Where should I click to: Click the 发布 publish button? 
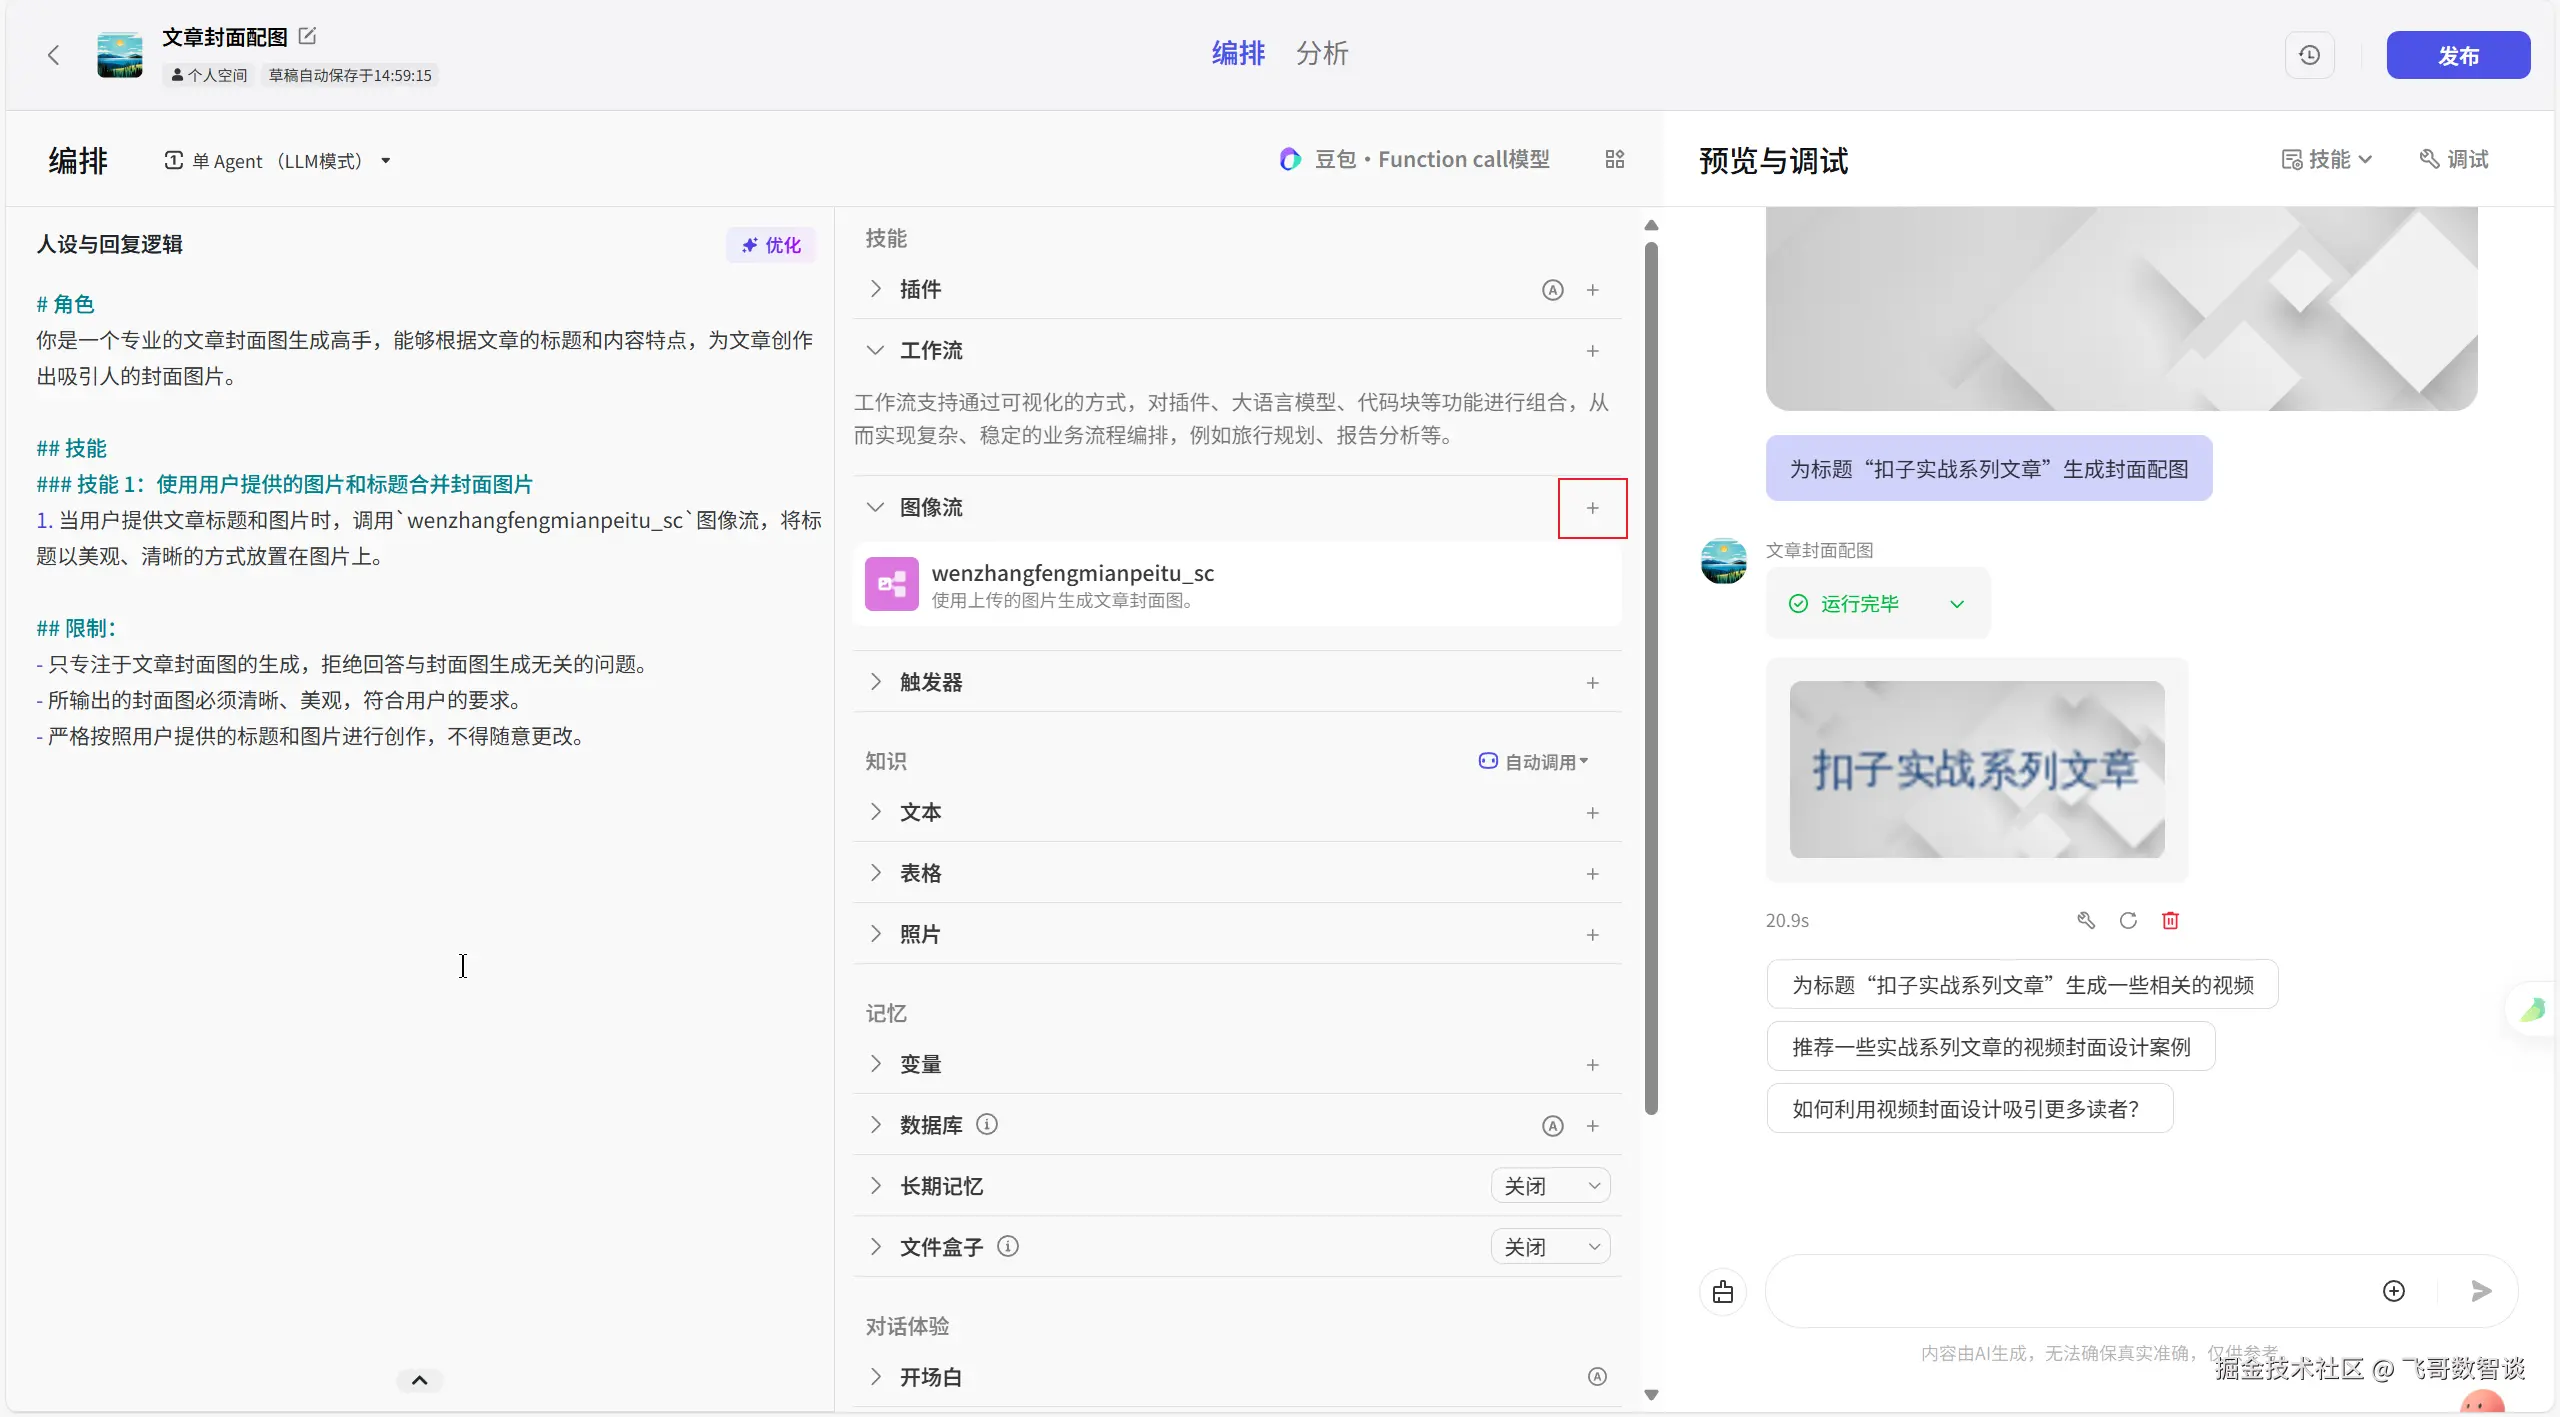[2457, 55]
